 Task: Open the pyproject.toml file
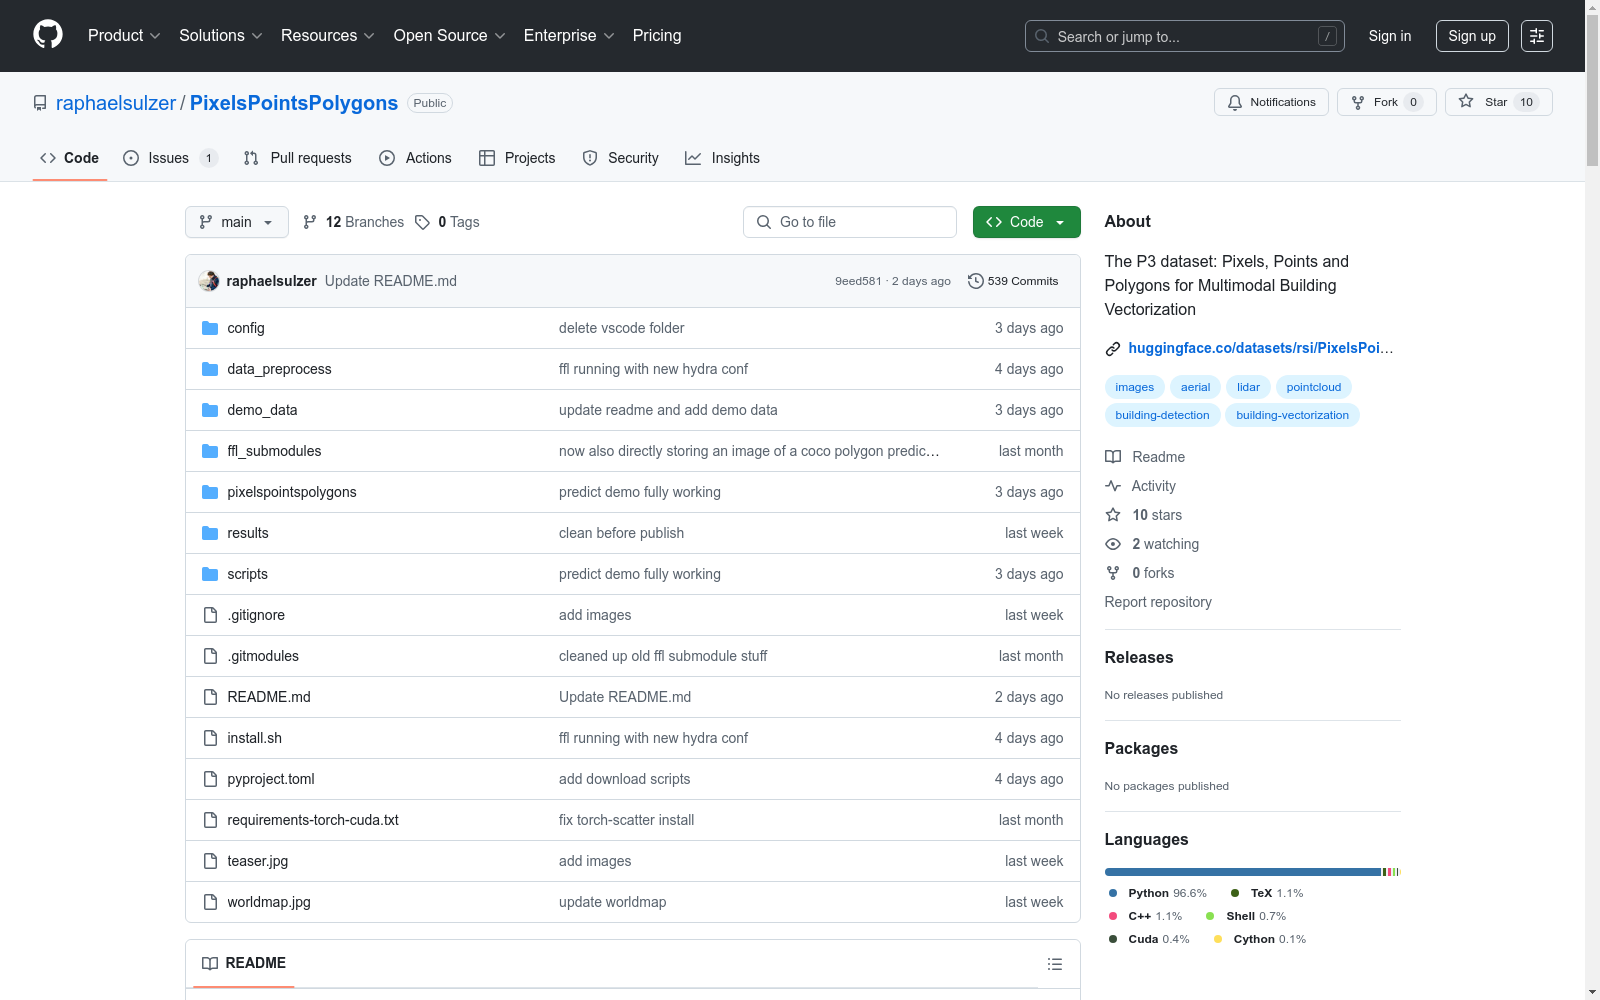(x=271, y=779)
